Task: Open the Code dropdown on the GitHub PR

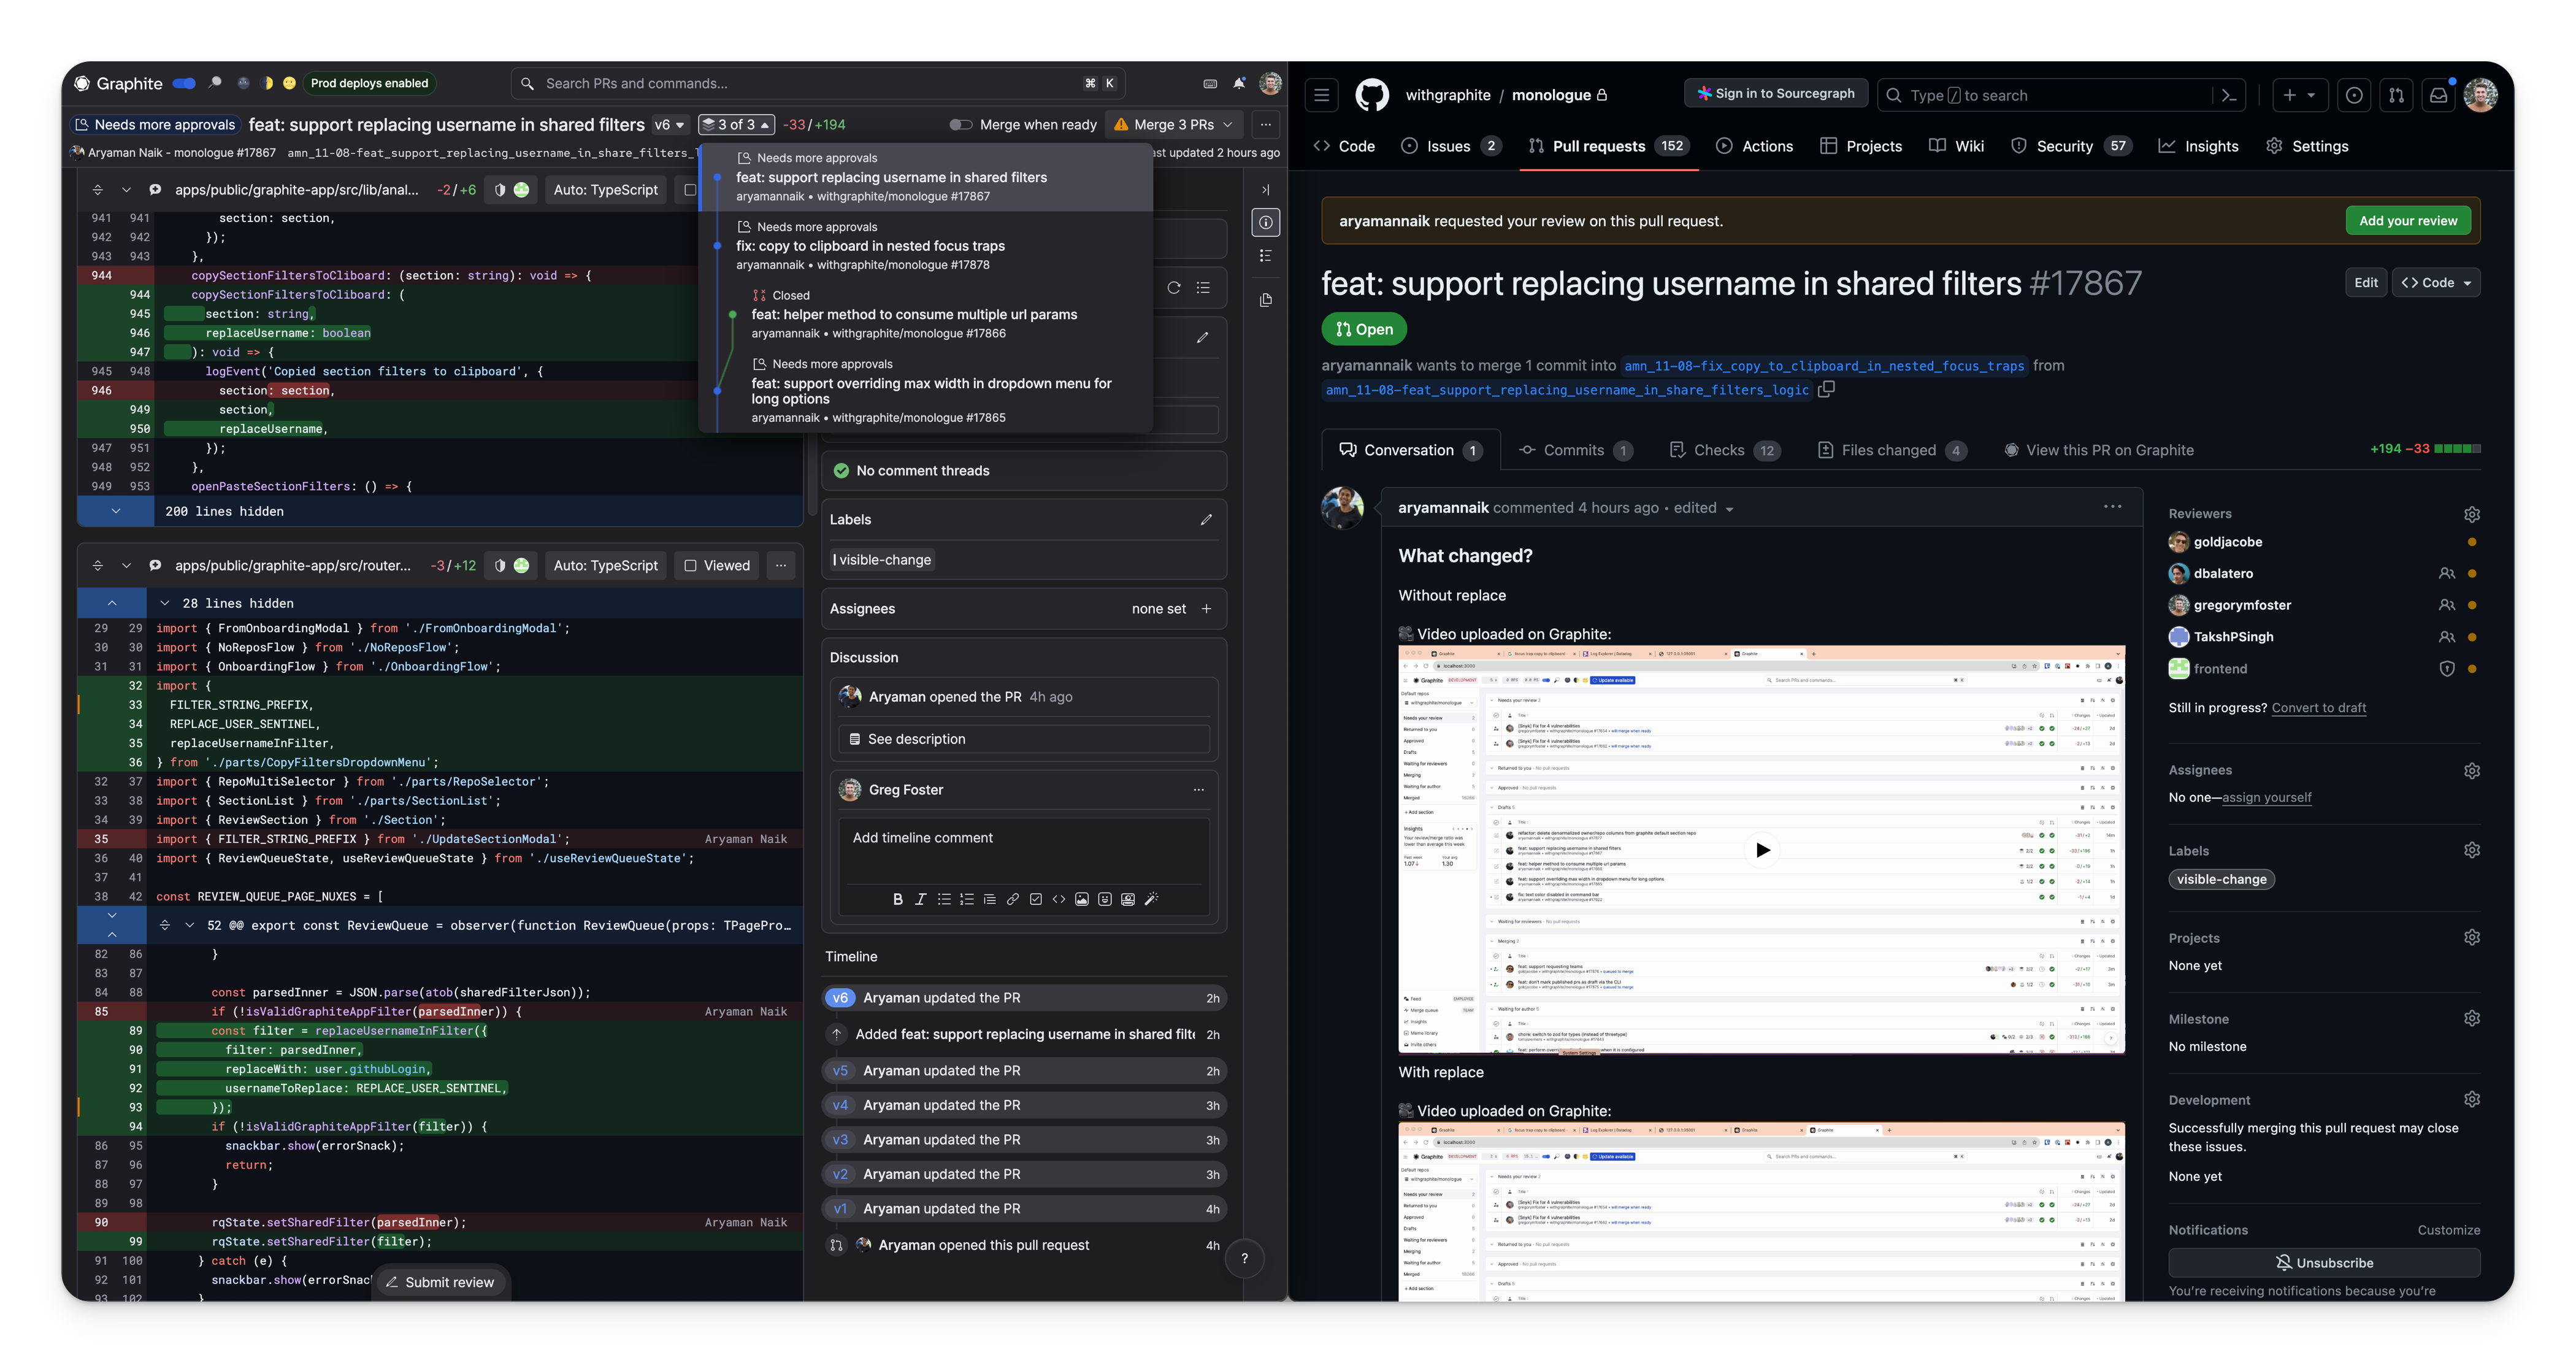Action: pos(2436,282)
